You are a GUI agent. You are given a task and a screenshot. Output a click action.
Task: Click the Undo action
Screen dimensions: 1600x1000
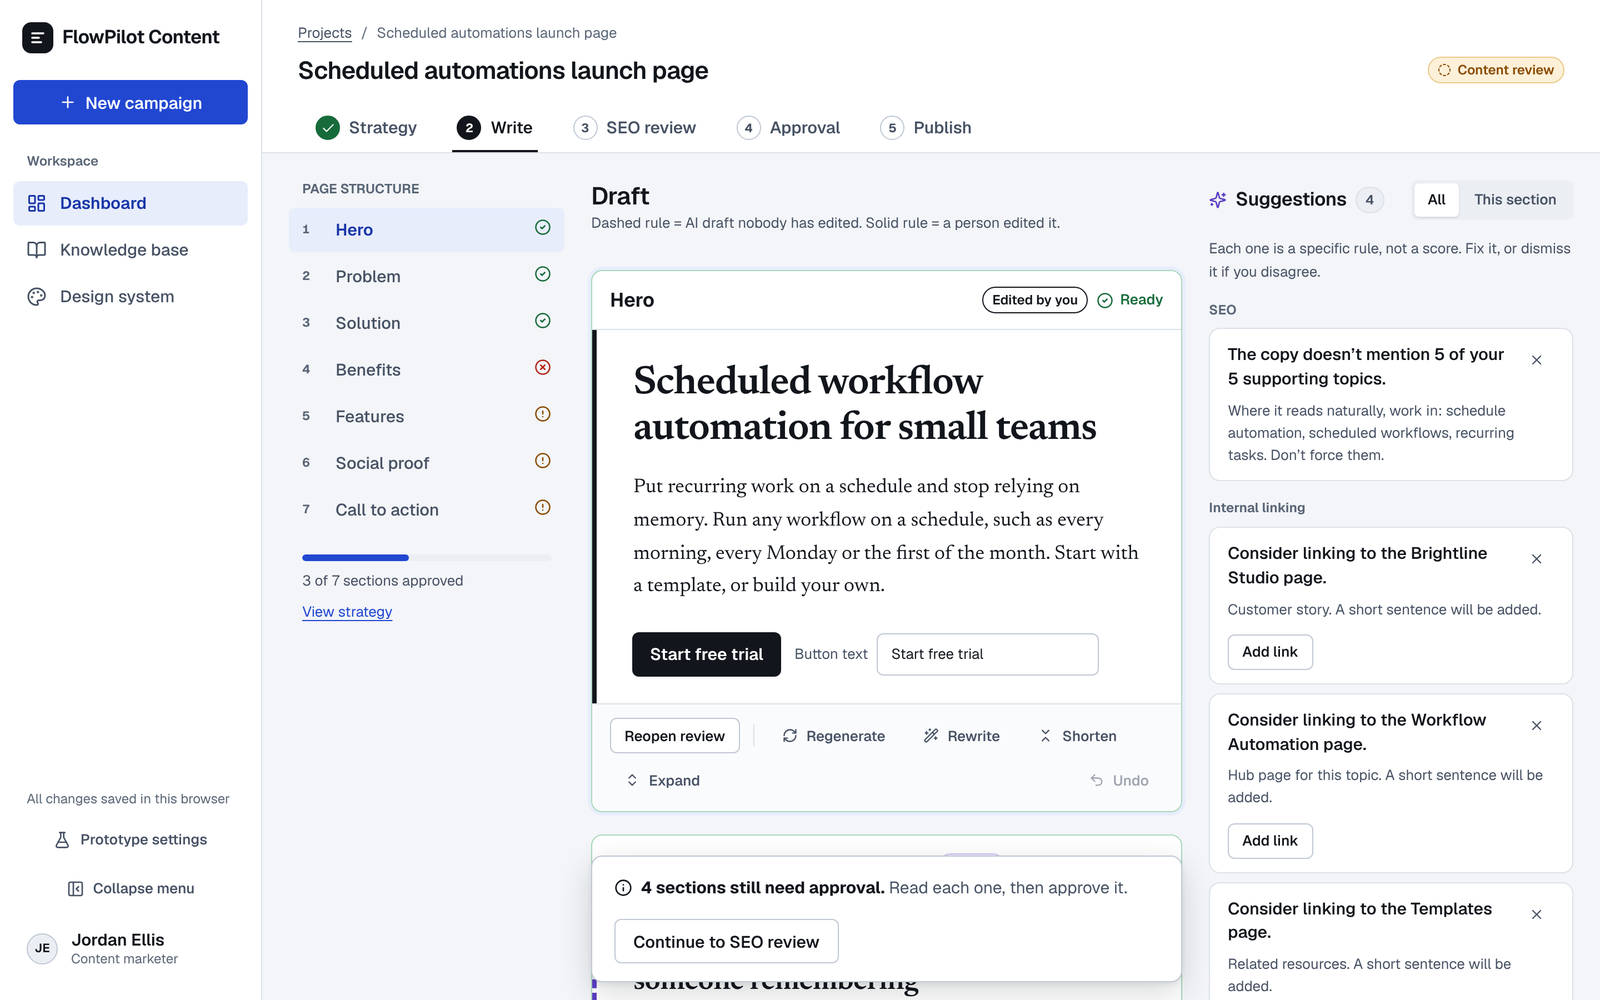point(1119,781)
